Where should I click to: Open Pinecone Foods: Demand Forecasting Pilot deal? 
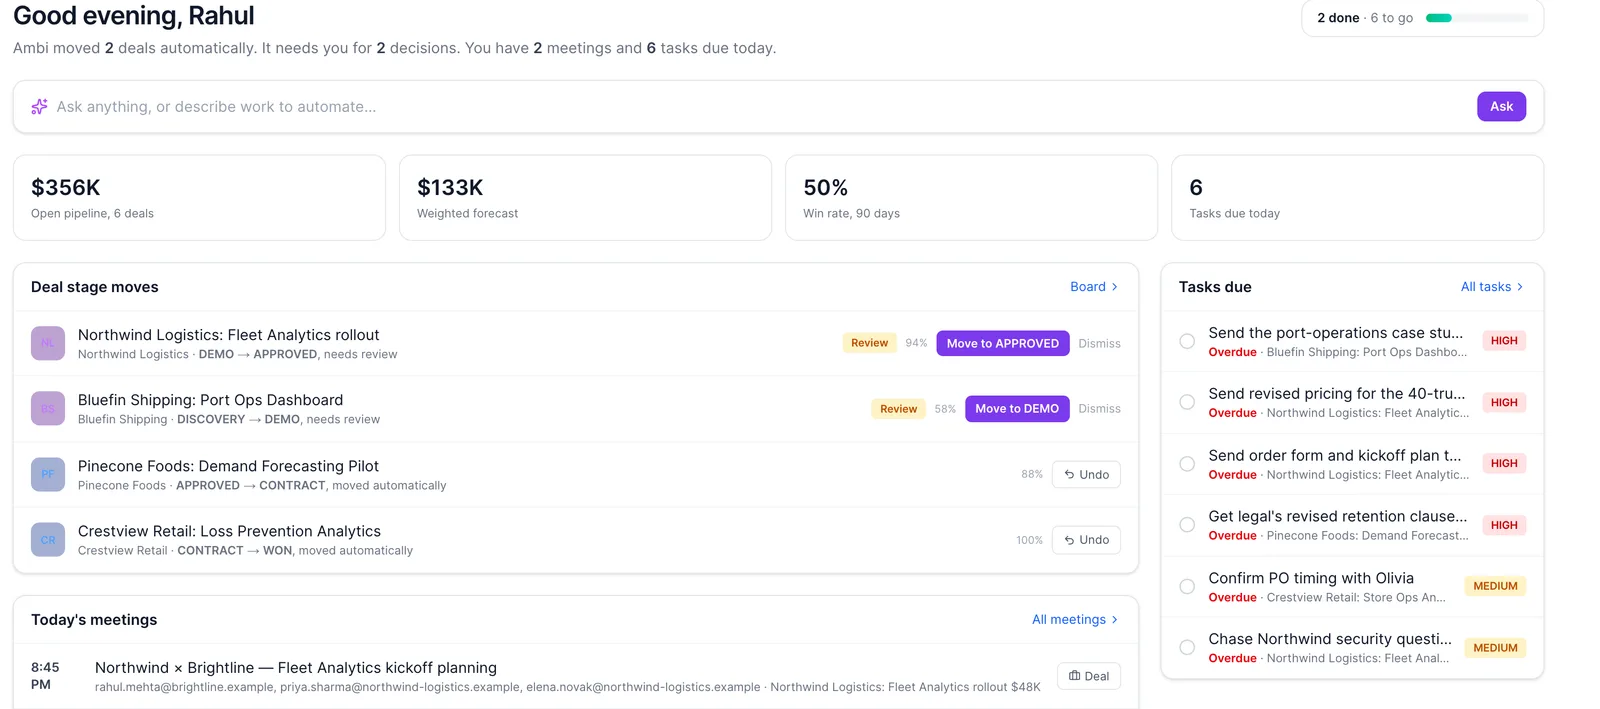(228, 466)
